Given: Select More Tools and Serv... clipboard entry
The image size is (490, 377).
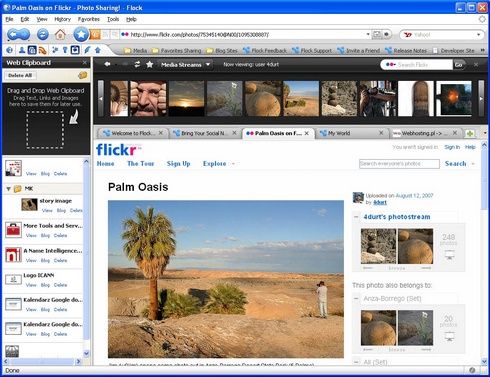Looking at the screenshot, I should pyautogui.click(x=43, y=230).
